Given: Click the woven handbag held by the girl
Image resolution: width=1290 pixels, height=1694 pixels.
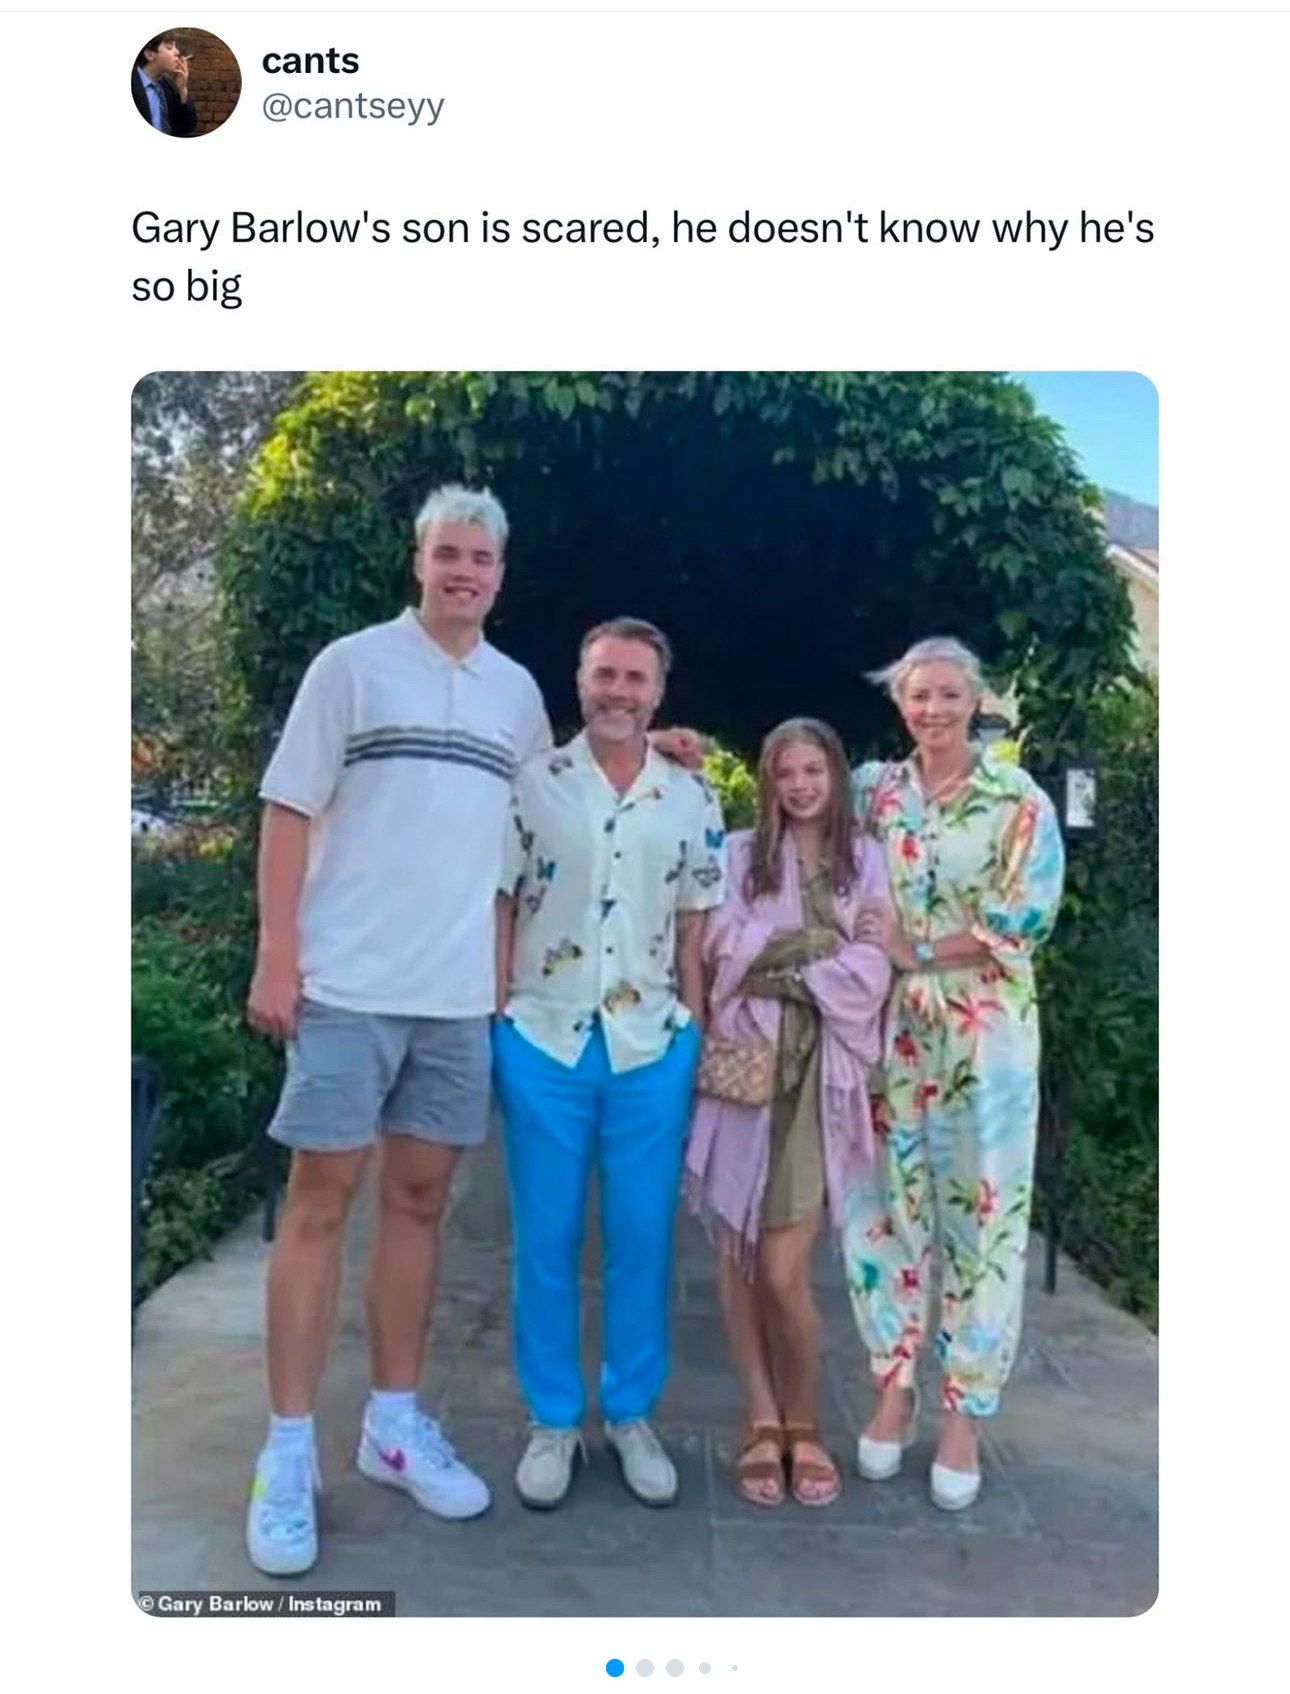Looking at the screenshot, I should [x=737, y=1070].
